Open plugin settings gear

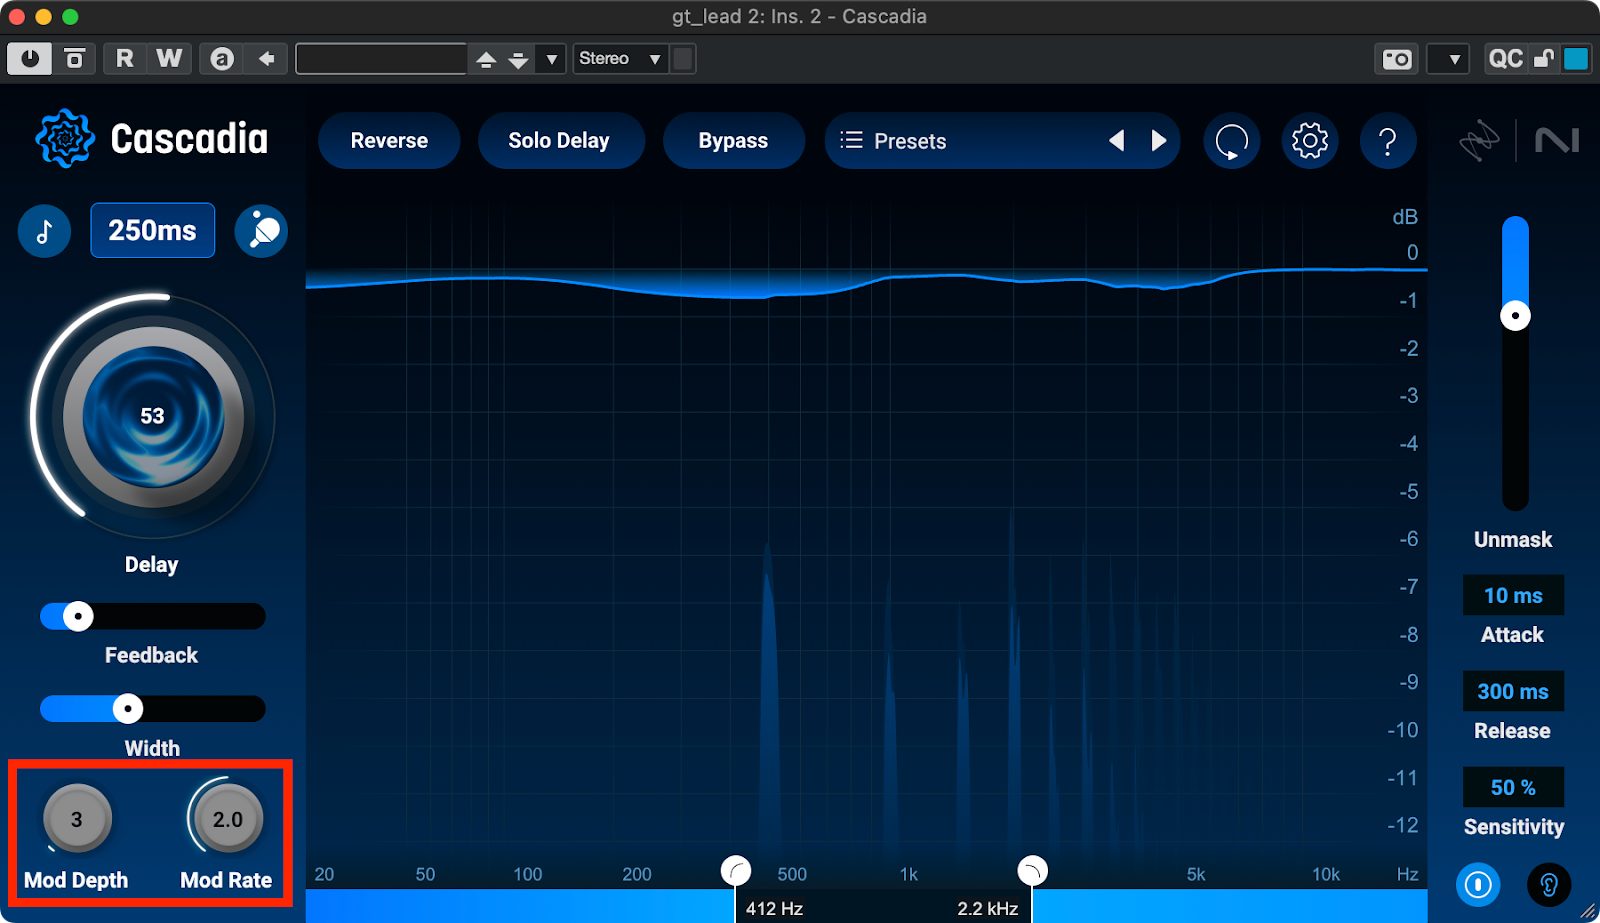[x=1310, y=141]
